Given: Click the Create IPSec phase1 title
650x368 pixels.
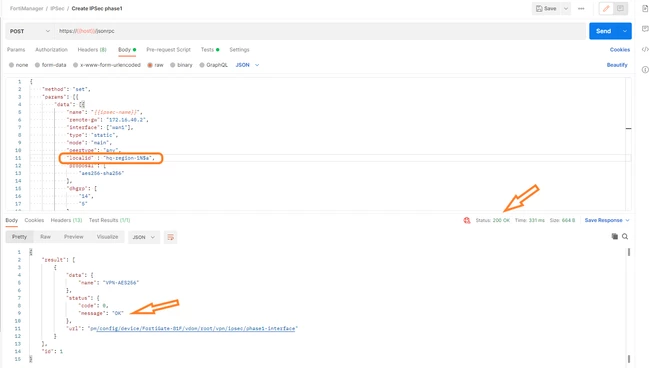Looking at the screenshot, I should pyautogui.click(x=97, y=9).
